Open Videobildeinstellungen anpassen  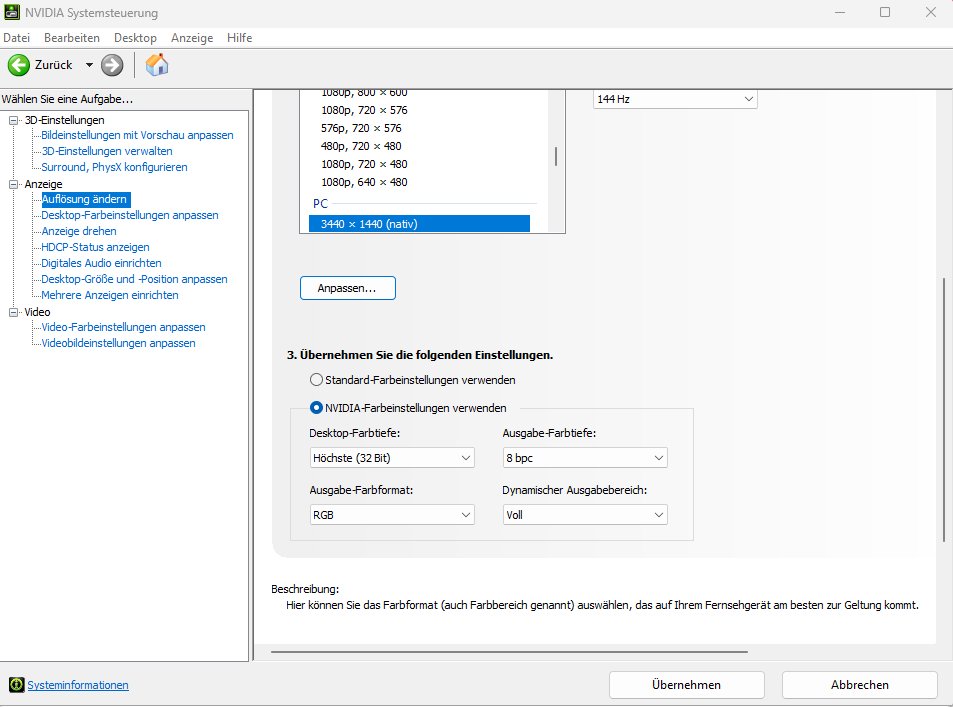pyautogui.click(x=119, y=343)
